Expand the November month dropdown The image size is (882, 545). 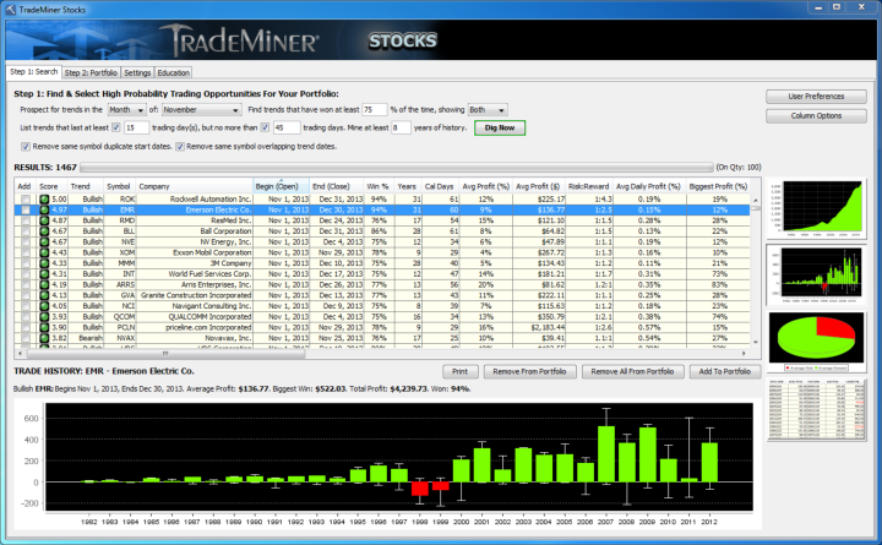[x=201, y=109]
